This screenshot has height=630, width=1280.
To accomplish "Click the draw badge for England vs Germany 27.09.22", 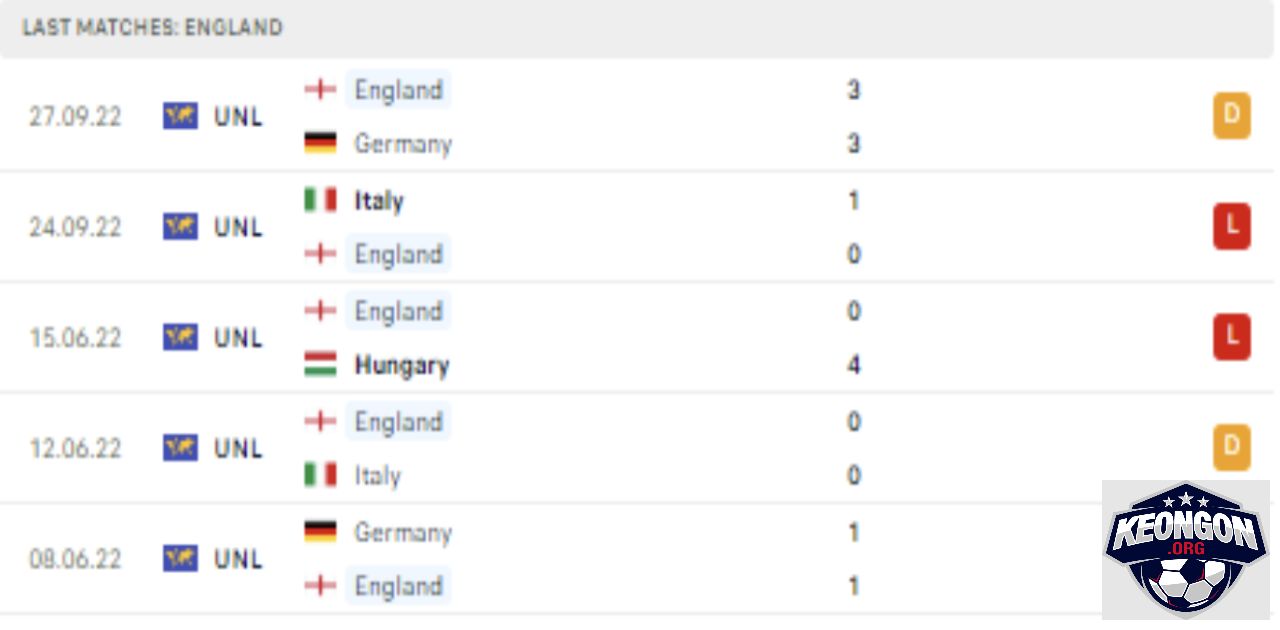I will tap(1232, 116).
